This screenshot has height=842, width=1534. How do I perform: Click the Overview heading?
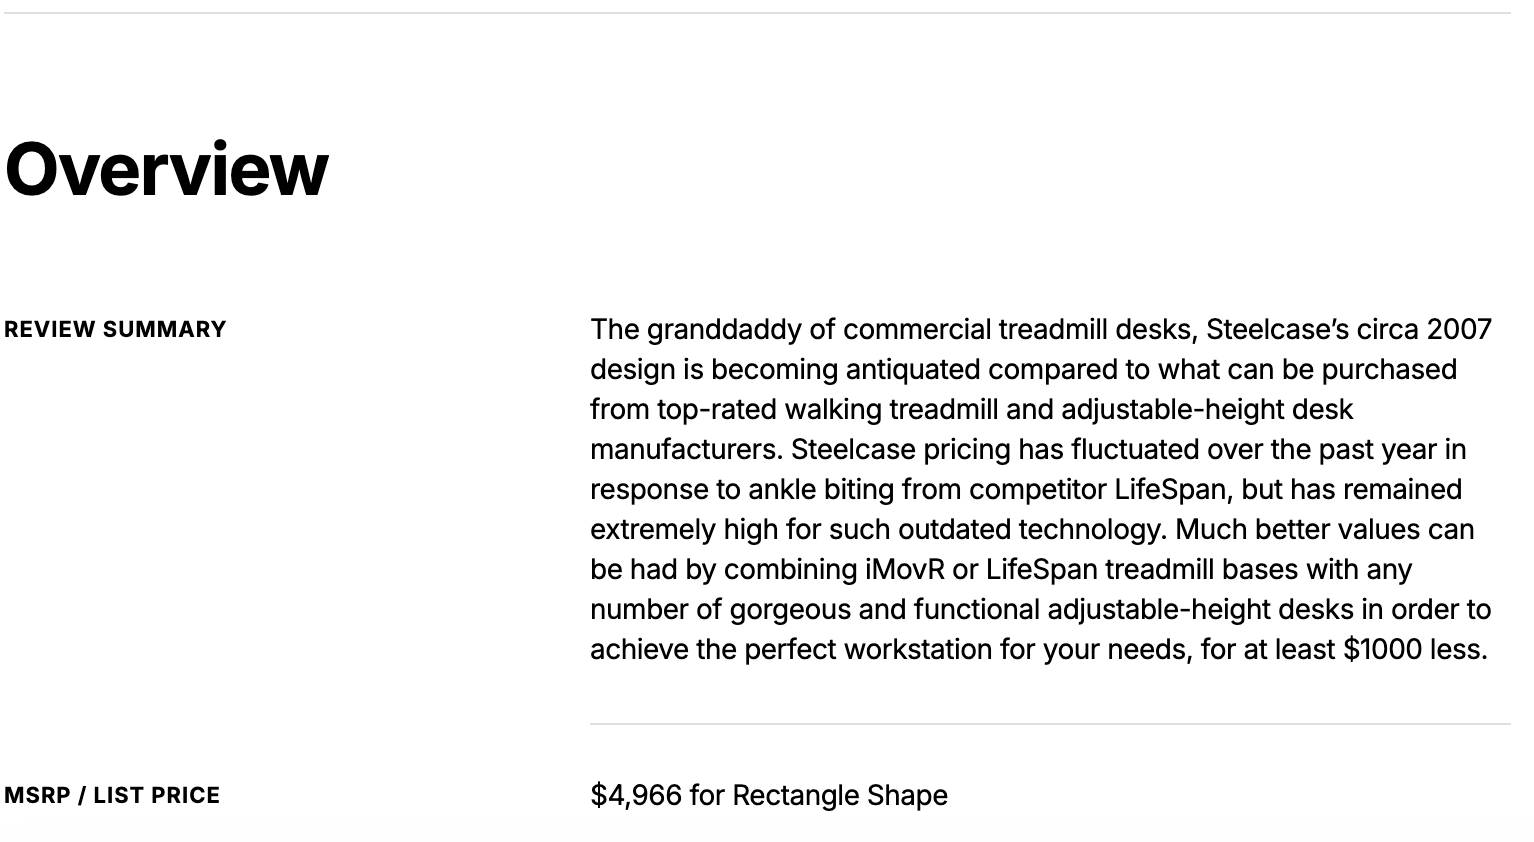(x=166, y=169)
